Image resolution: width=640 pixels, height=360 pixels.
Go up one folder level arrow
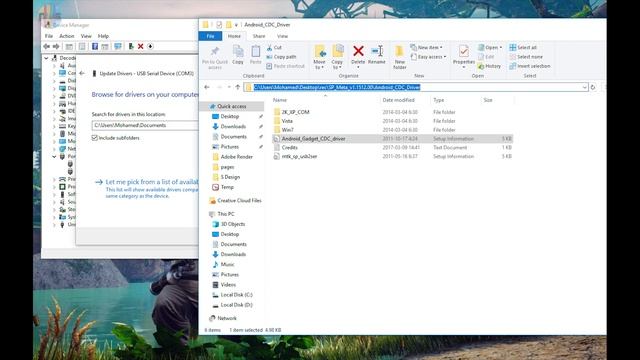click(x=238, y=87)
